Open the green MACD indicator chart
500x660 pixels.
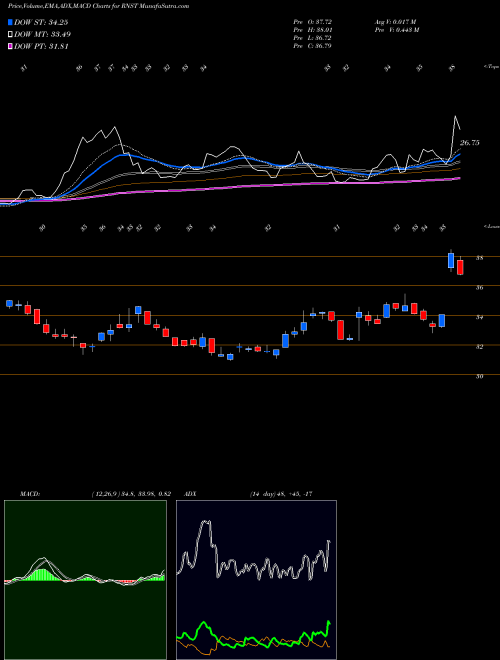(85, 580)
